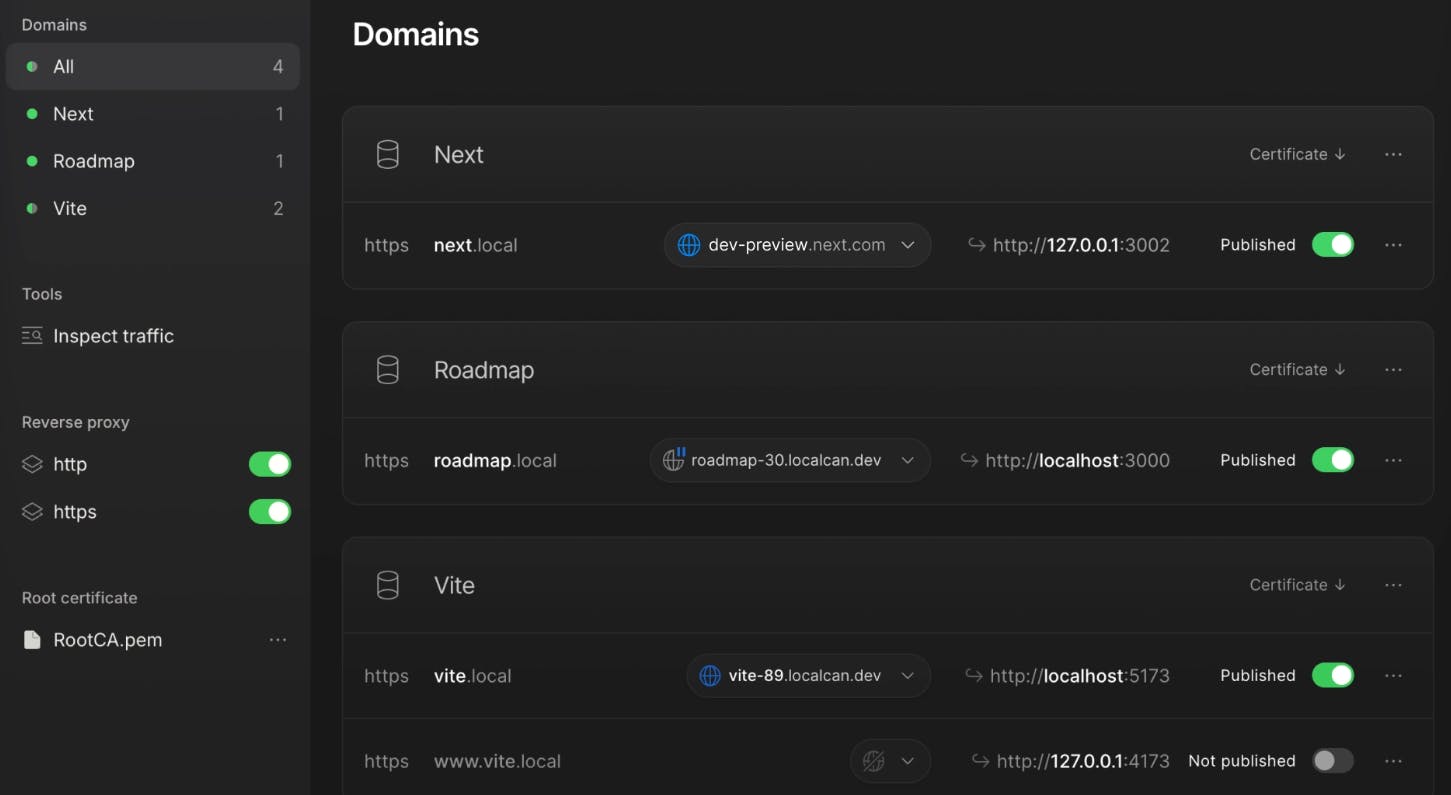Disable the http reverse proxy switch
This screenshot has height=795, width=1451.
[x=270, y=464]
